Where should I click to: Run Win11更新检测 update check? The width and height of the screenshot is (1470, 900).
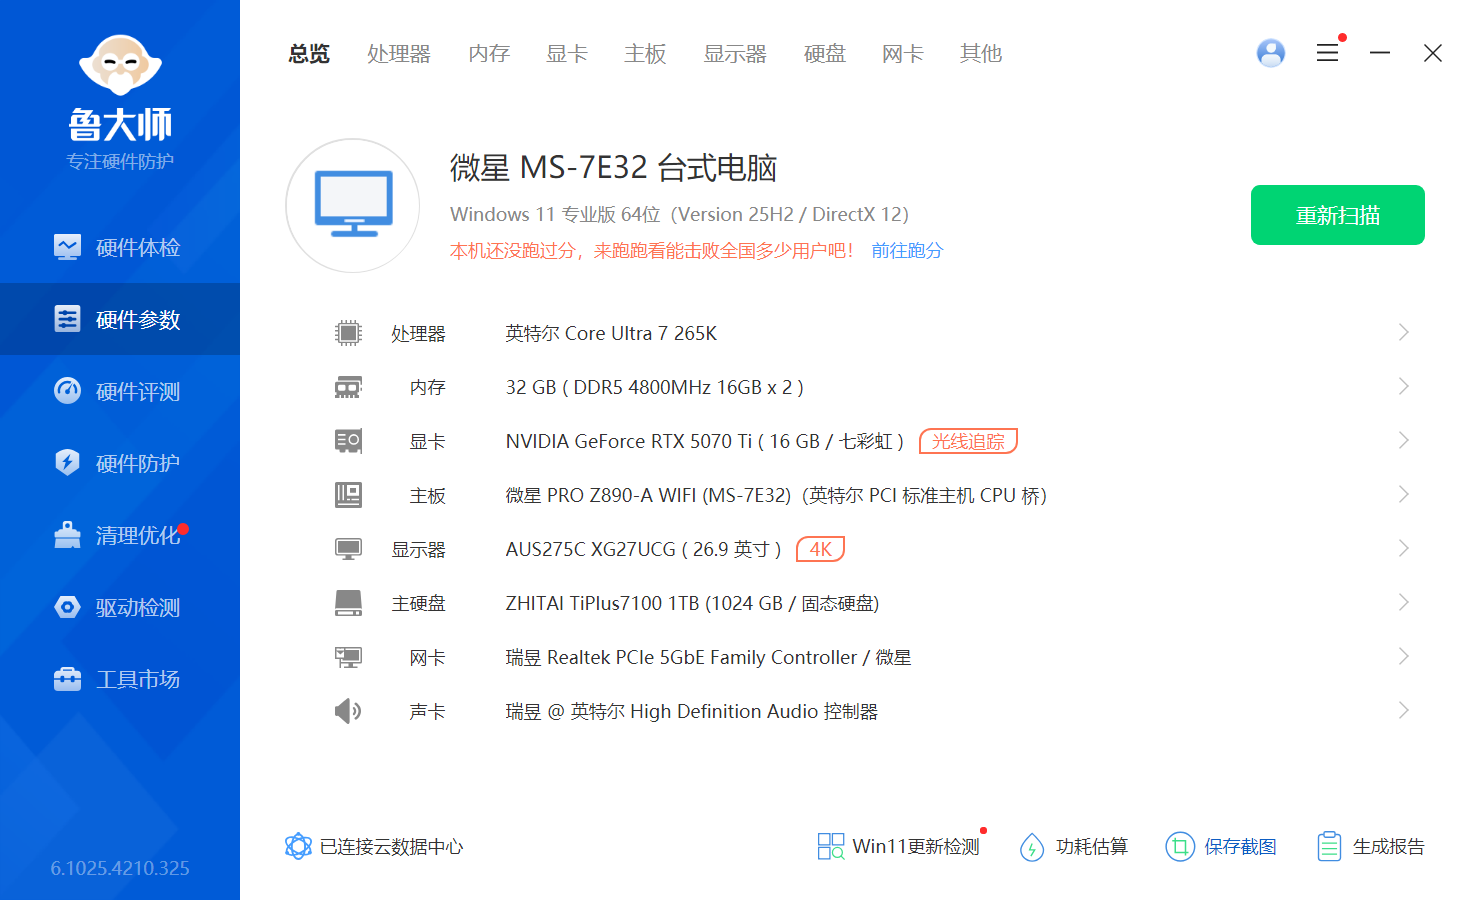(898, 846)
